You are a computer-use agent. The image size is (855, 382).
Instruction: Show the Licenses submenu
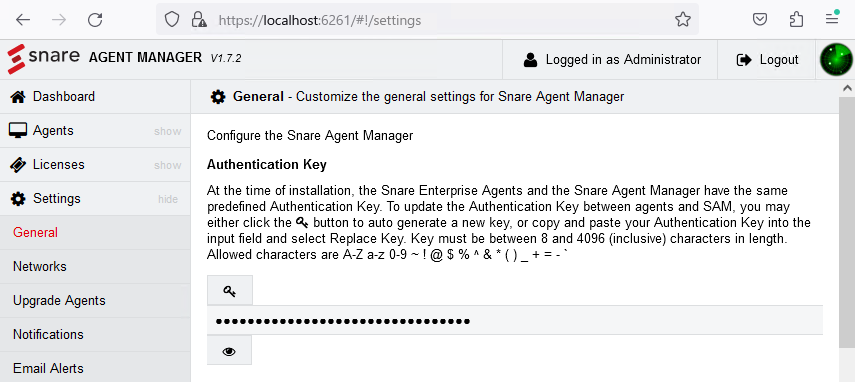(x=167, y=165)
